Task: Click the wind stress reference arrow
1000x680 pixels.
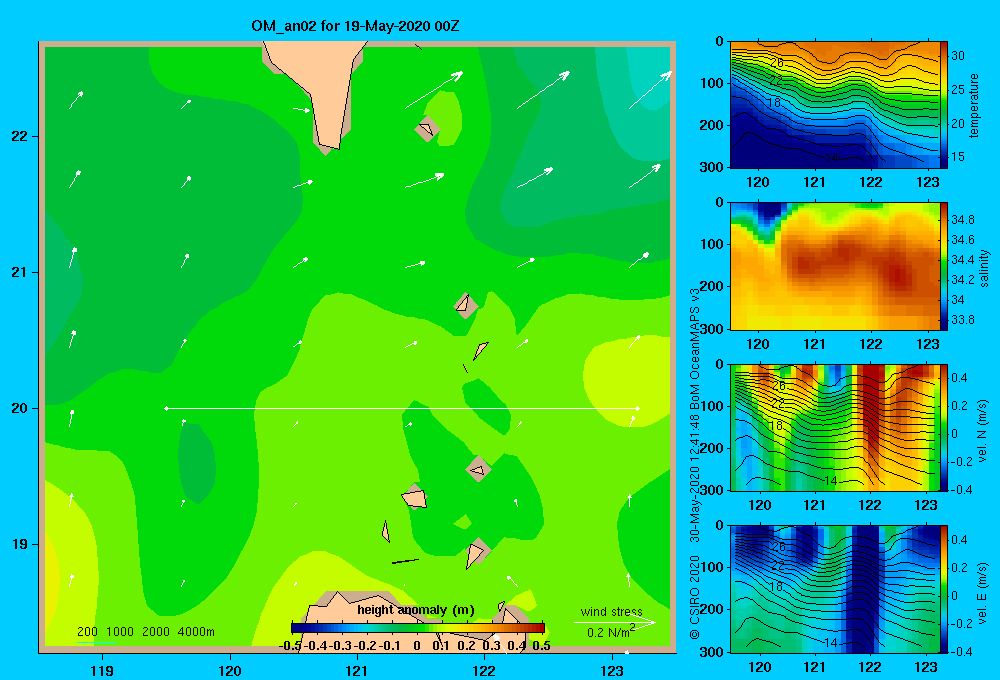Action: pos(614,622)
